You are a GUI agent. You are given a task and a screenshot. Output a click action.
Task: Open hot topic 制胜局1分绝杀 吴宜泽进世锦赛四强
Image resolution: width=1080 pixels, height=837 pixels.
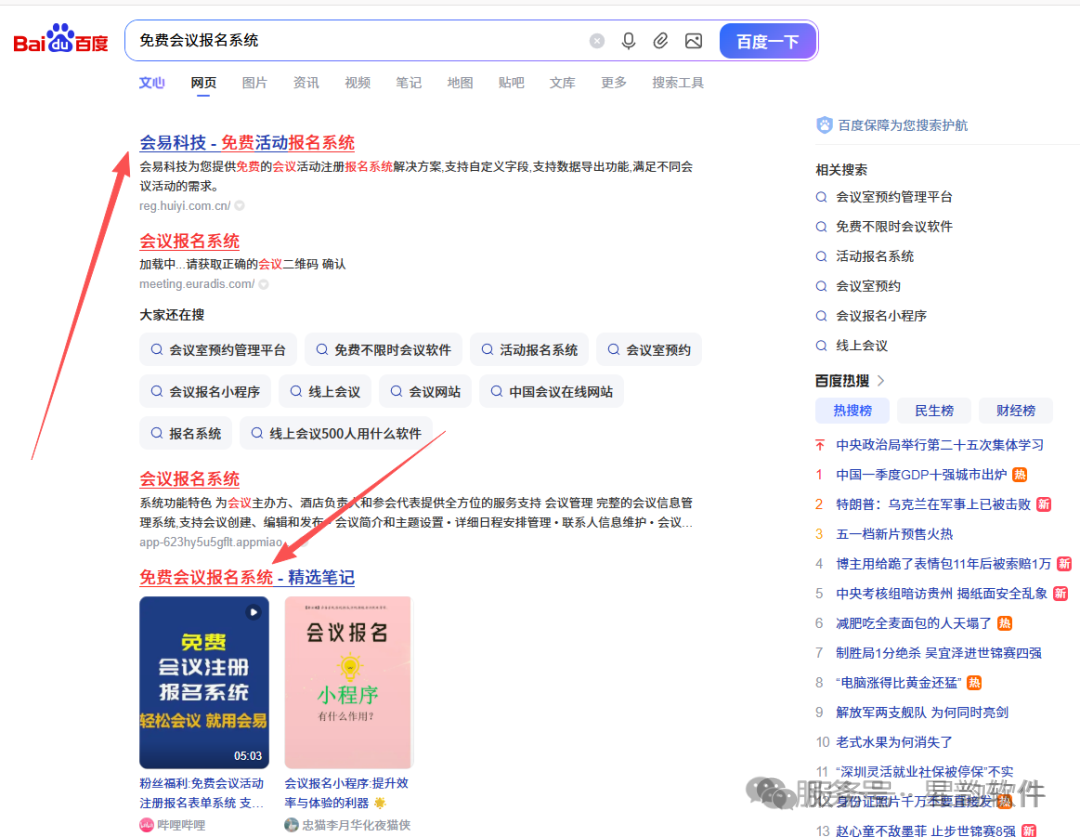coord(938,653)
